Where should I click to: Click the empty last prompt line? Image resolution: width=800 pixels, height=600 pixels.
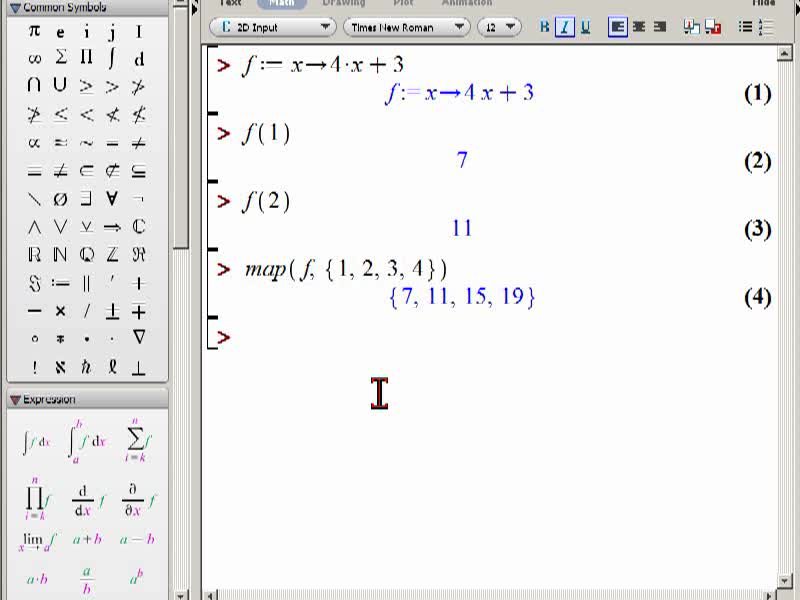point(224,337)
